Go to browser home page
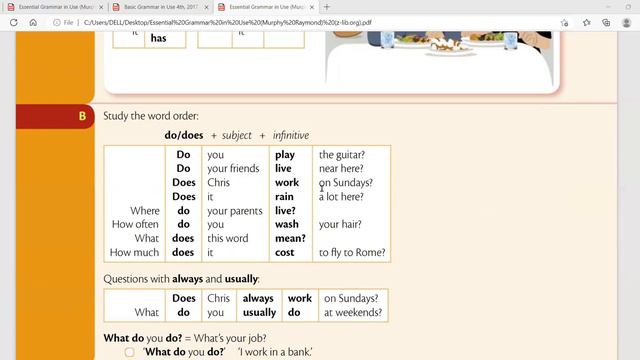 tap(33, 22)
